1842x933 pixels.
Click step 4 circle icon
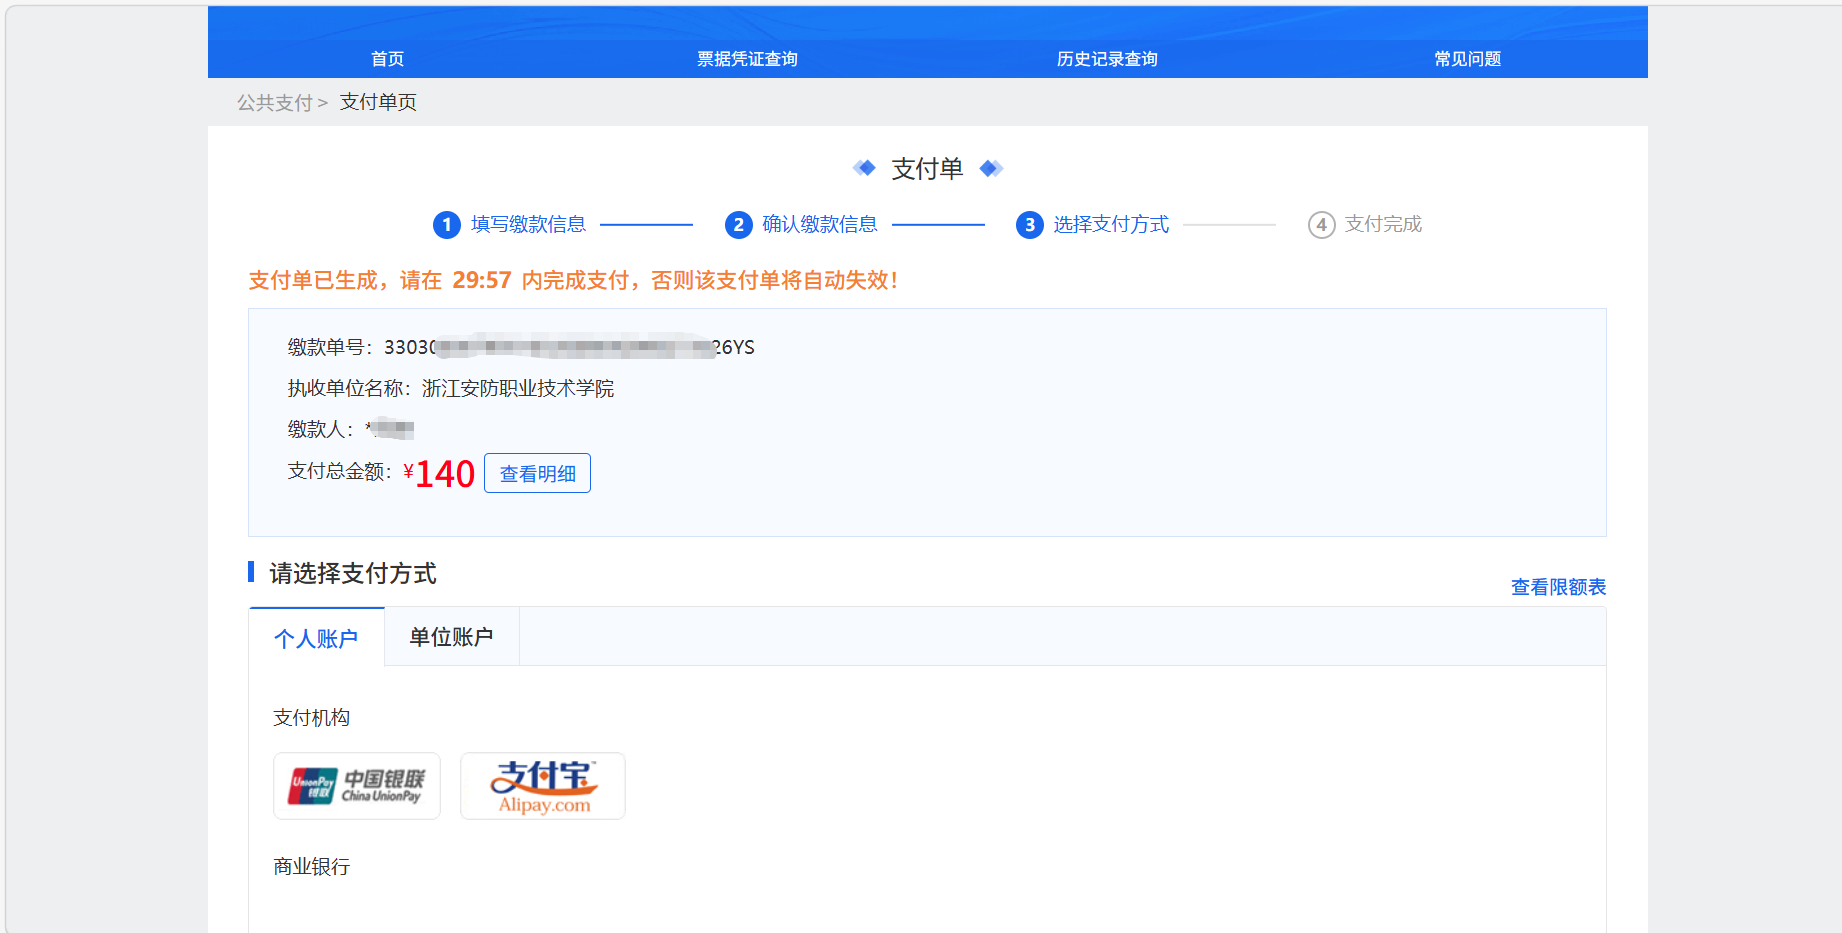pos(1321,225)
